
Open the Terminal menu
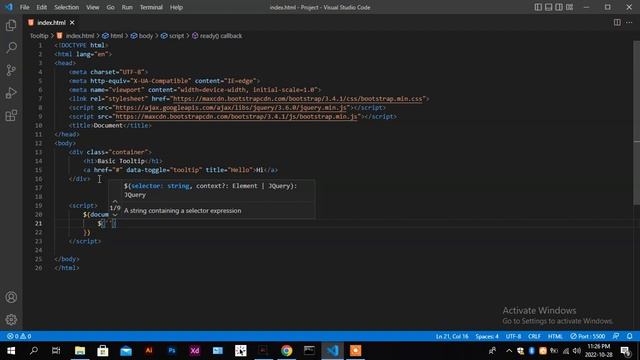(x=151, y=7)
